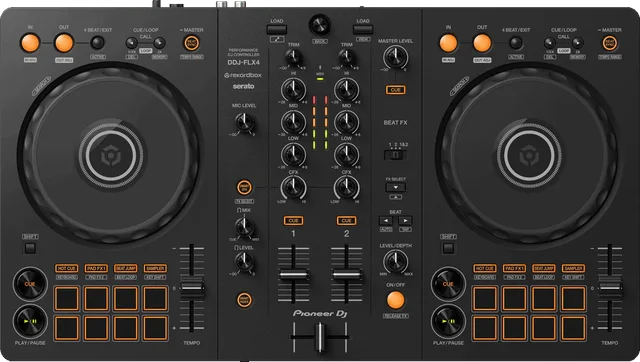Hit the right deck loop OUT button
The width and height of the screenshot is (640, 362).
[482, 43]
